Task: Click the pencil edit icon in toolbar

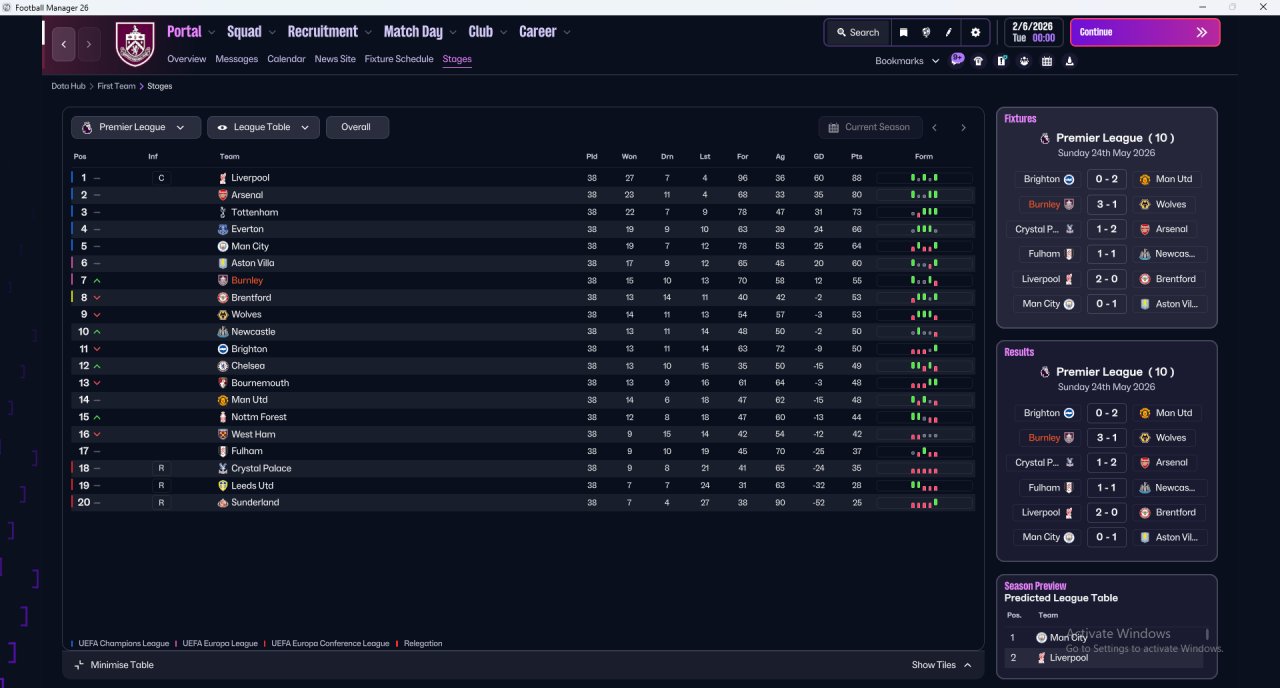Action: (948, 32)
